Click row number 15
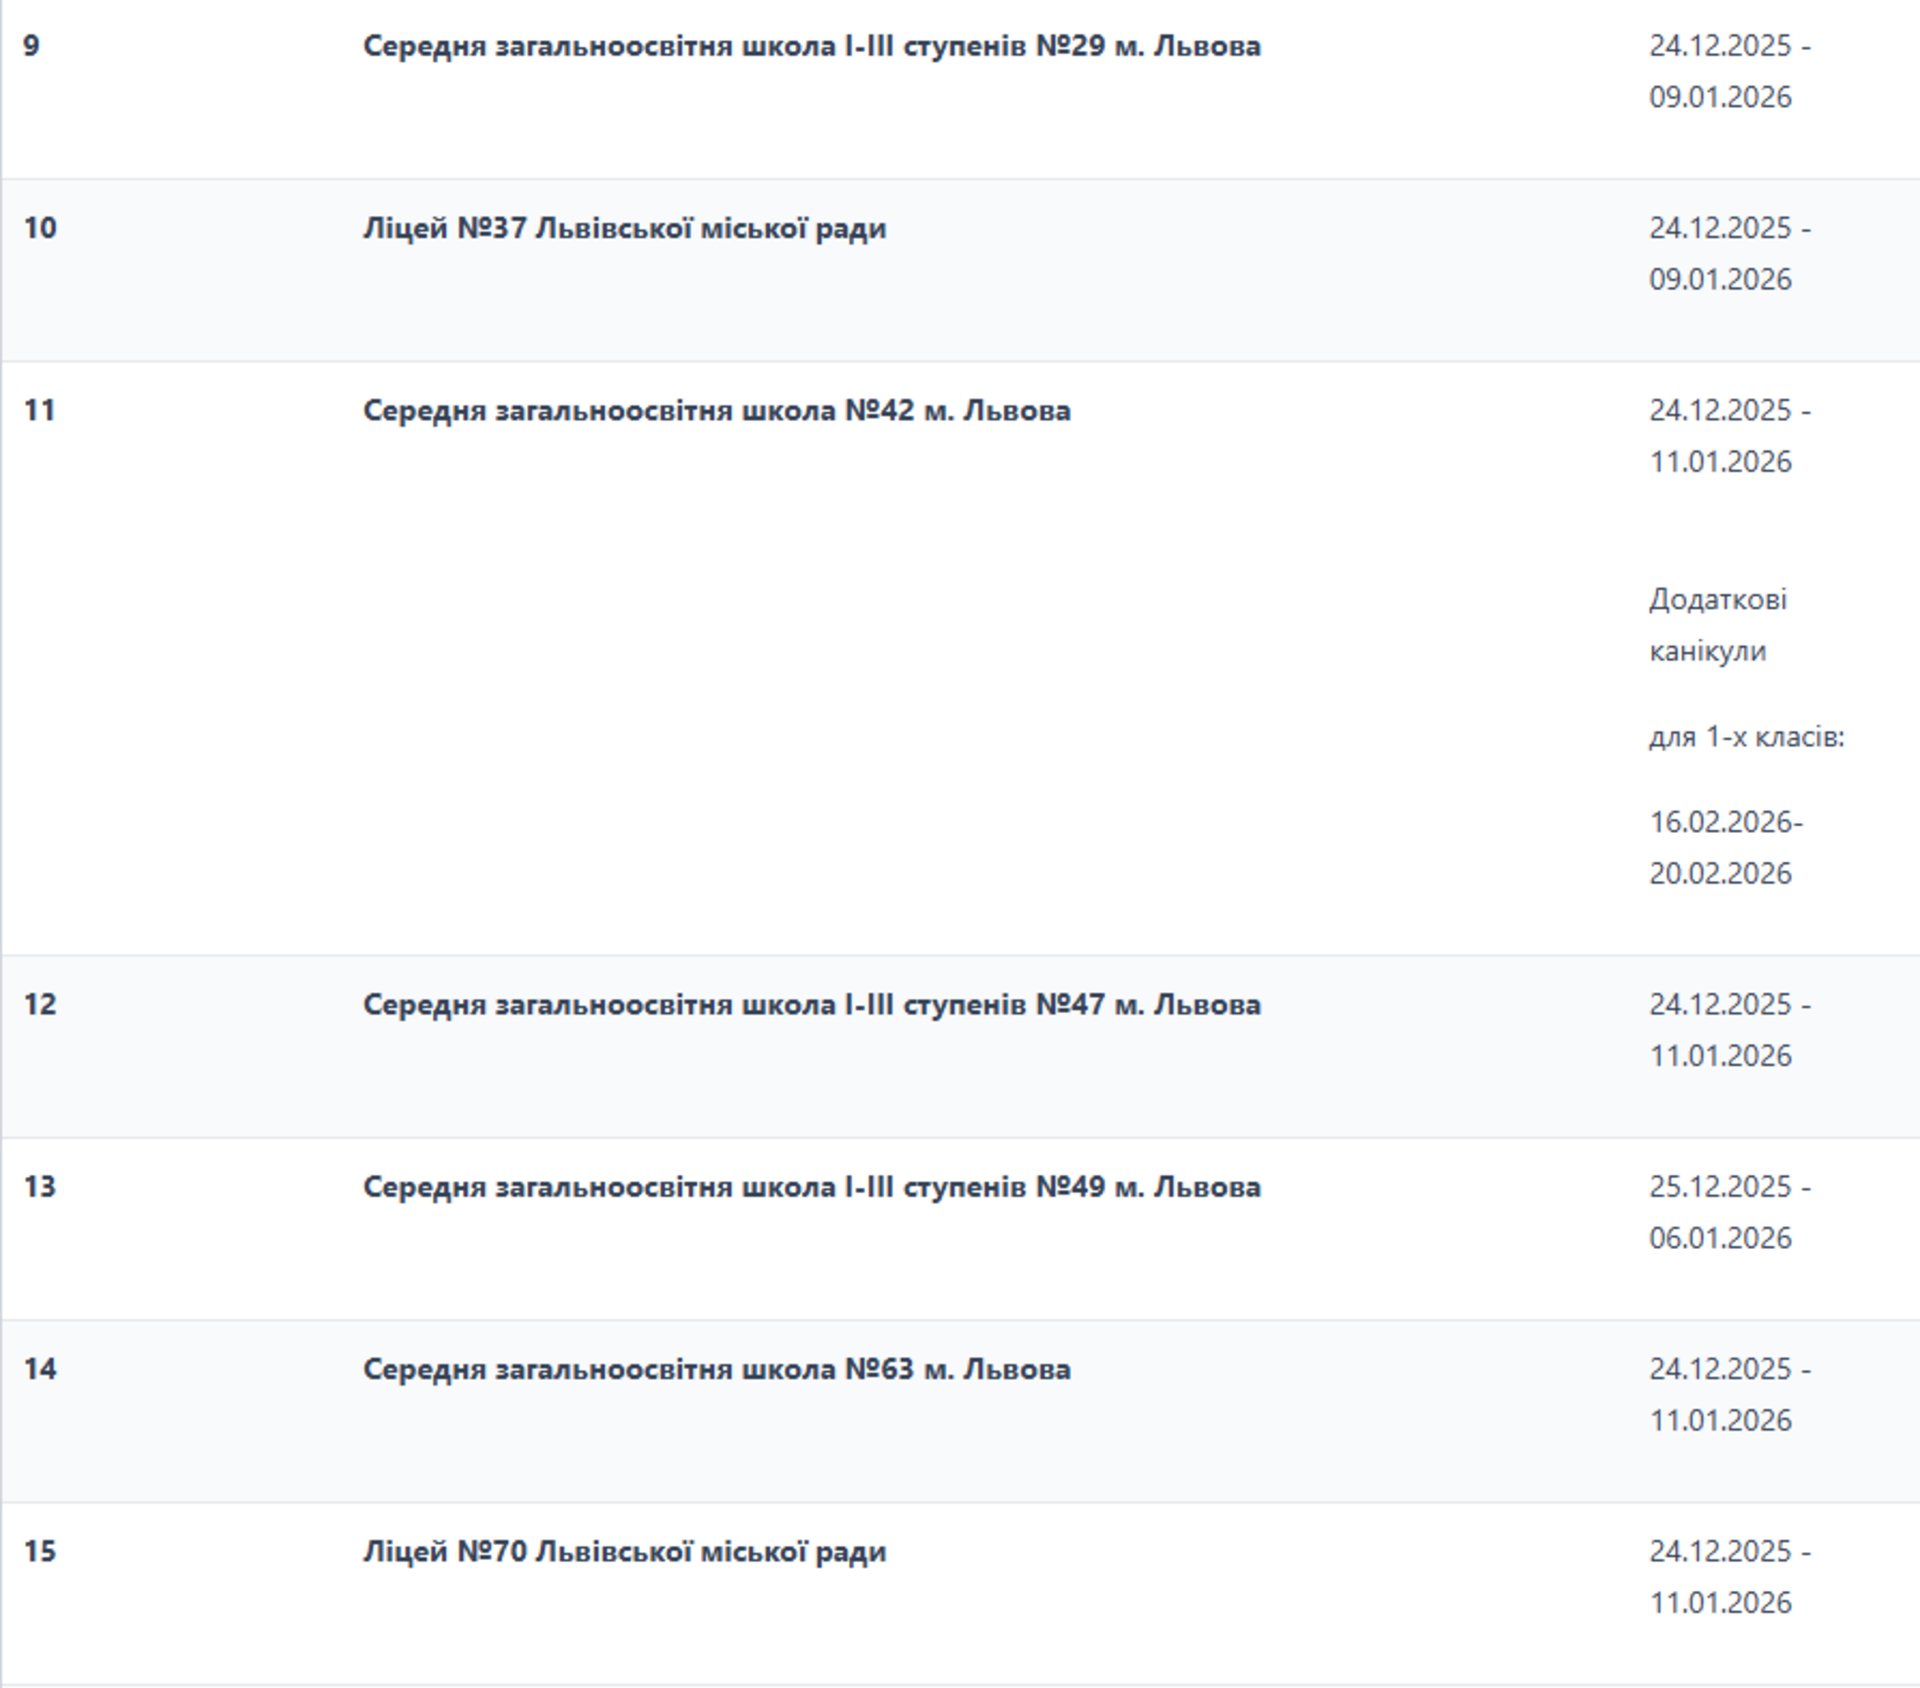This screenshot has width=1920, height=1688. pos(40,1551)
